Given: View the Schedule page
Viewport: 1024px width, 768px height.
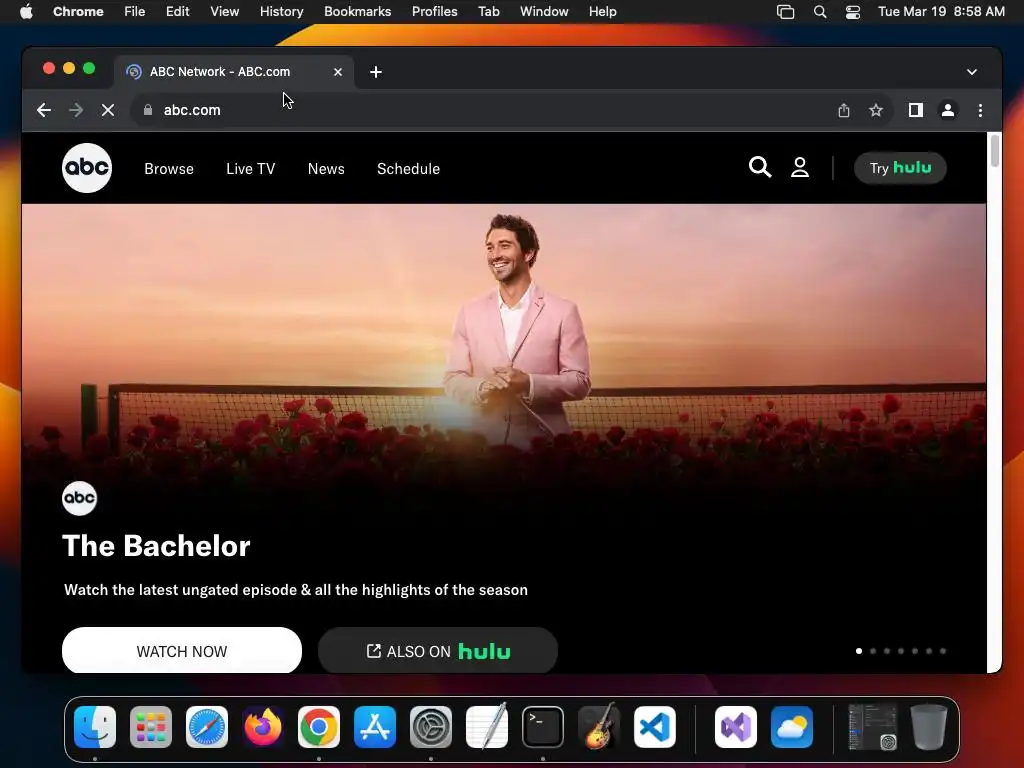Looking at the screenshot, I should (x=408, y=168).
